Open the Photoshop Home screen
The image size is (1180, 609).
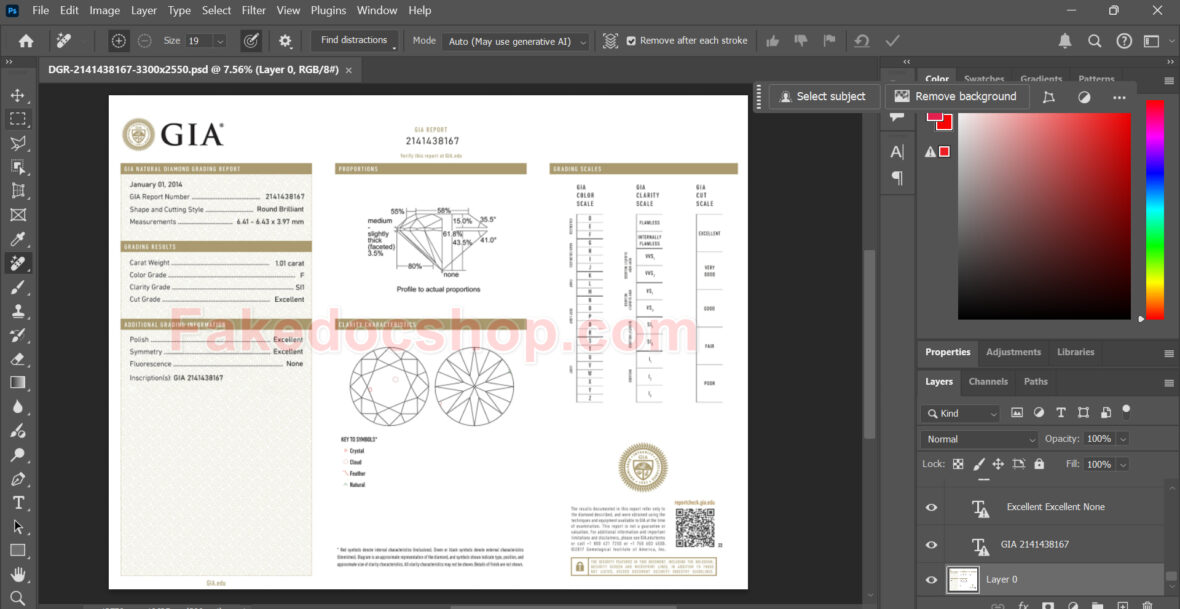tap(24, 41)
